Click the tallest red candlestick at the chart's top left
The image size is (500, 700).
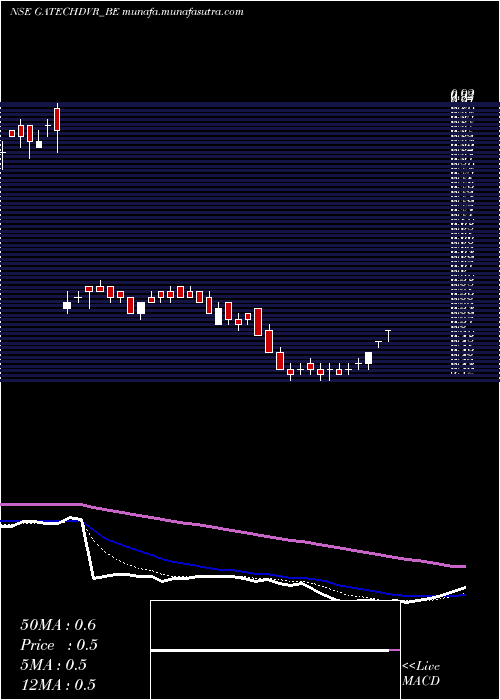pyautogui.click(x=57, y=128)
